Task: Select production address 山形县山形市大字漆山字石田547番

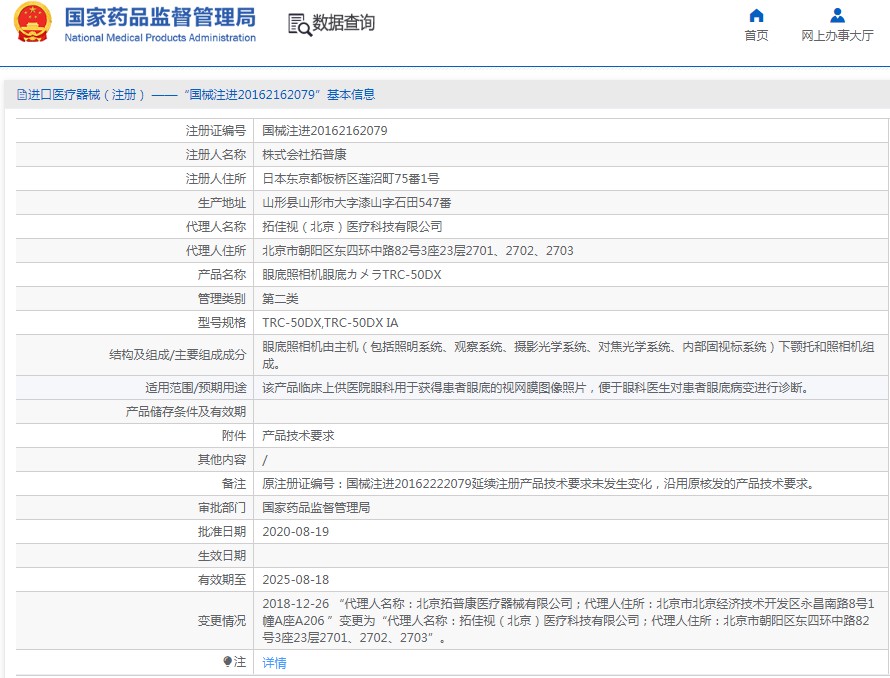Action: 356,203
